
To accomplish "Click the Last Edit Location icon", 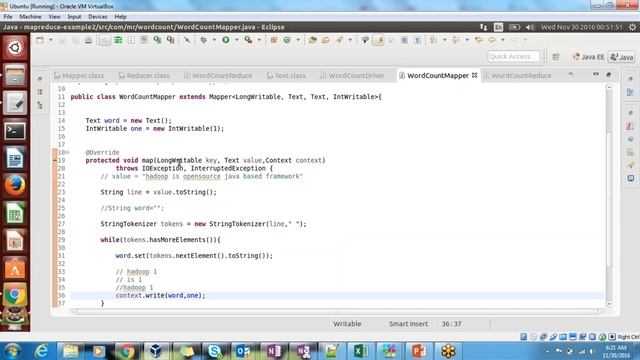I will (479, 40).
